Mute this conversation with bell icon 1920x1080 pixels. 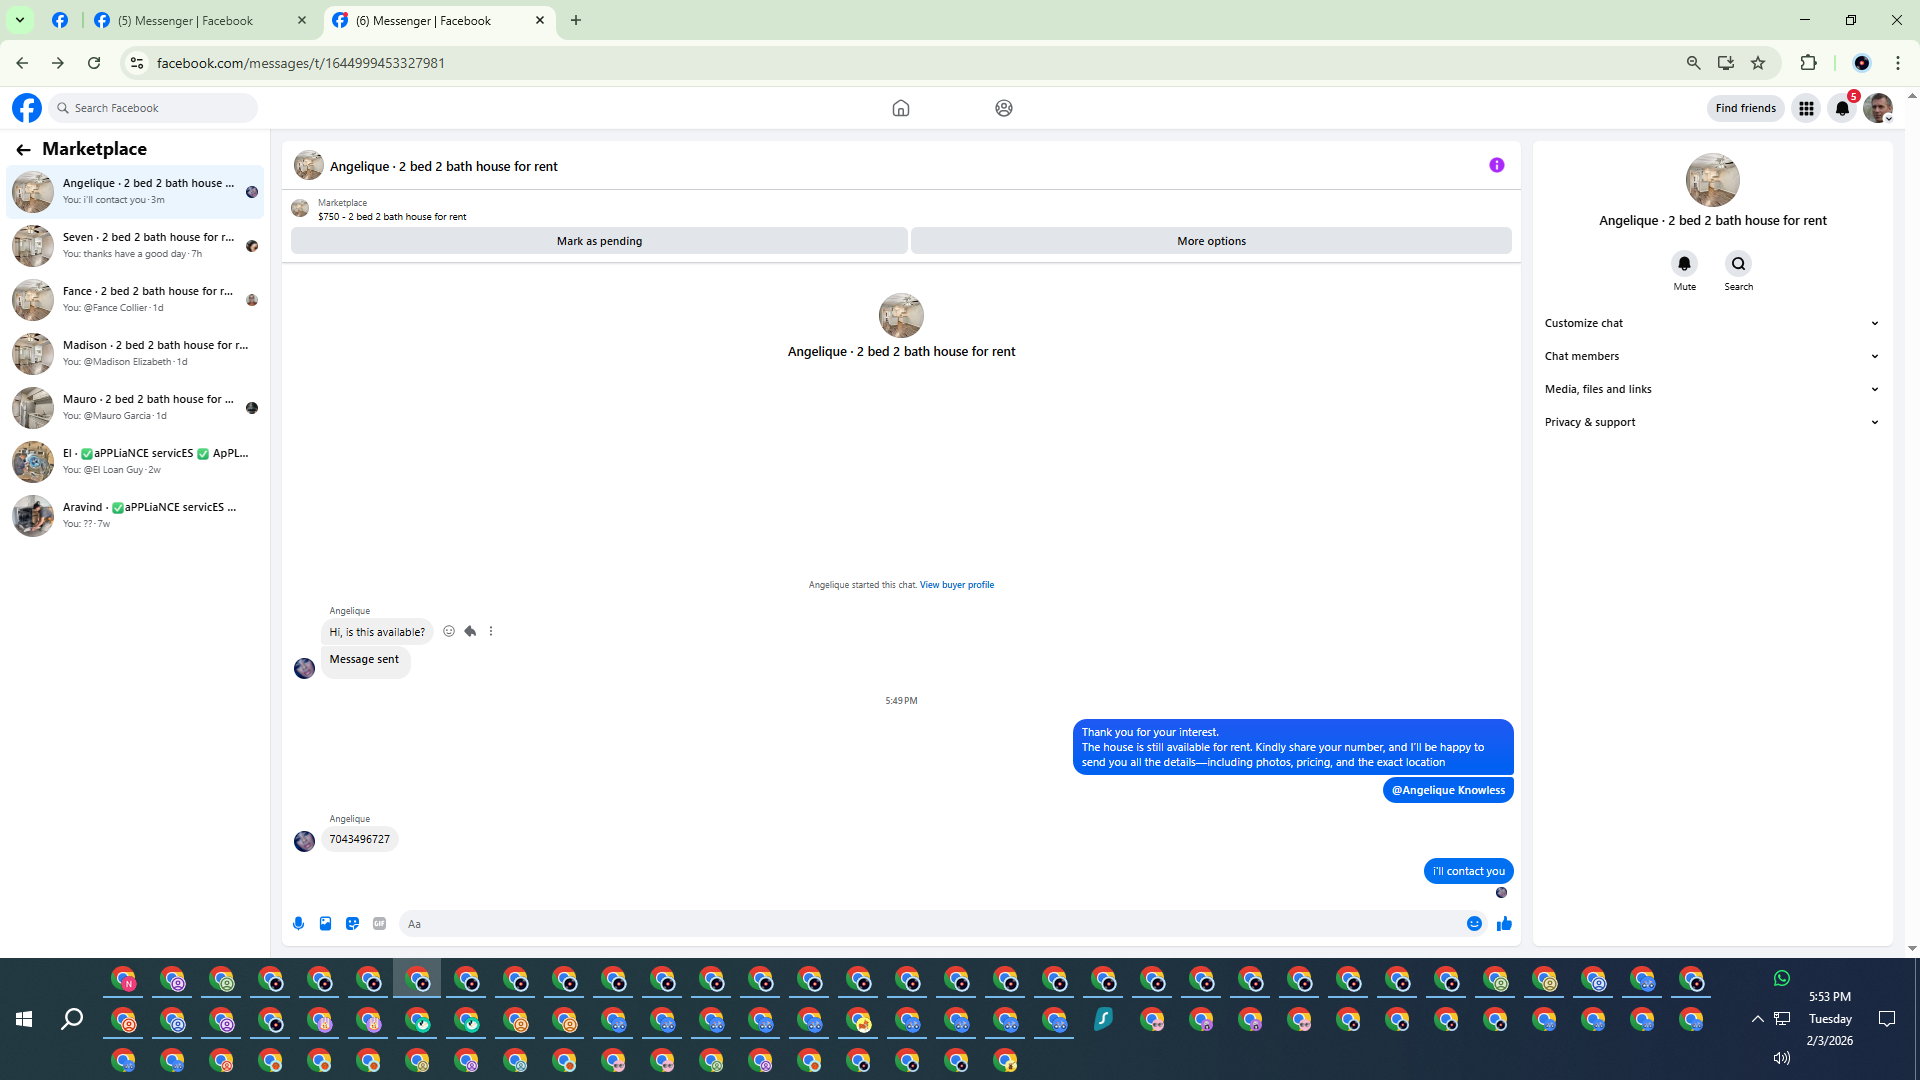[1684, 264]
